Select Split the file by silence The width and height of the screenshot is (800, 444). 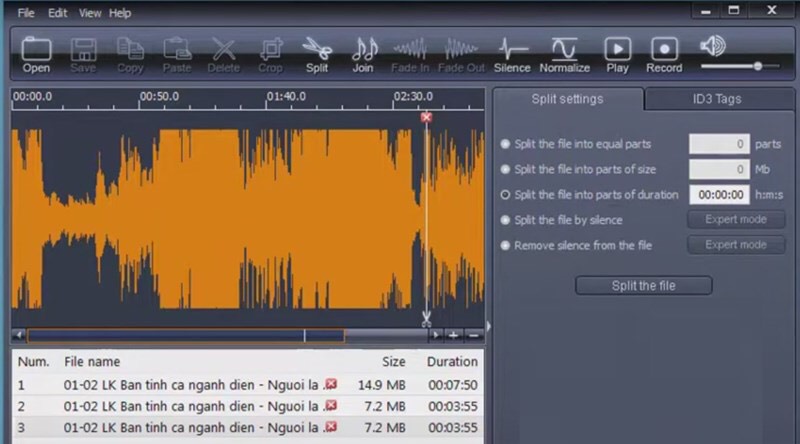point(505,220)
